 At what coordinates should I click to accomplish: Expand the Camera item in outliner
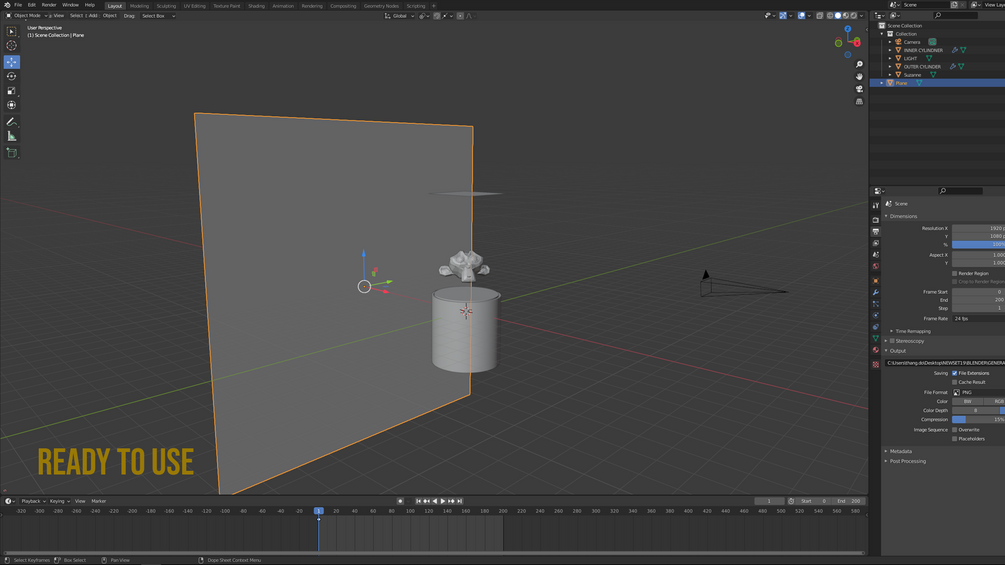point(890,42)
